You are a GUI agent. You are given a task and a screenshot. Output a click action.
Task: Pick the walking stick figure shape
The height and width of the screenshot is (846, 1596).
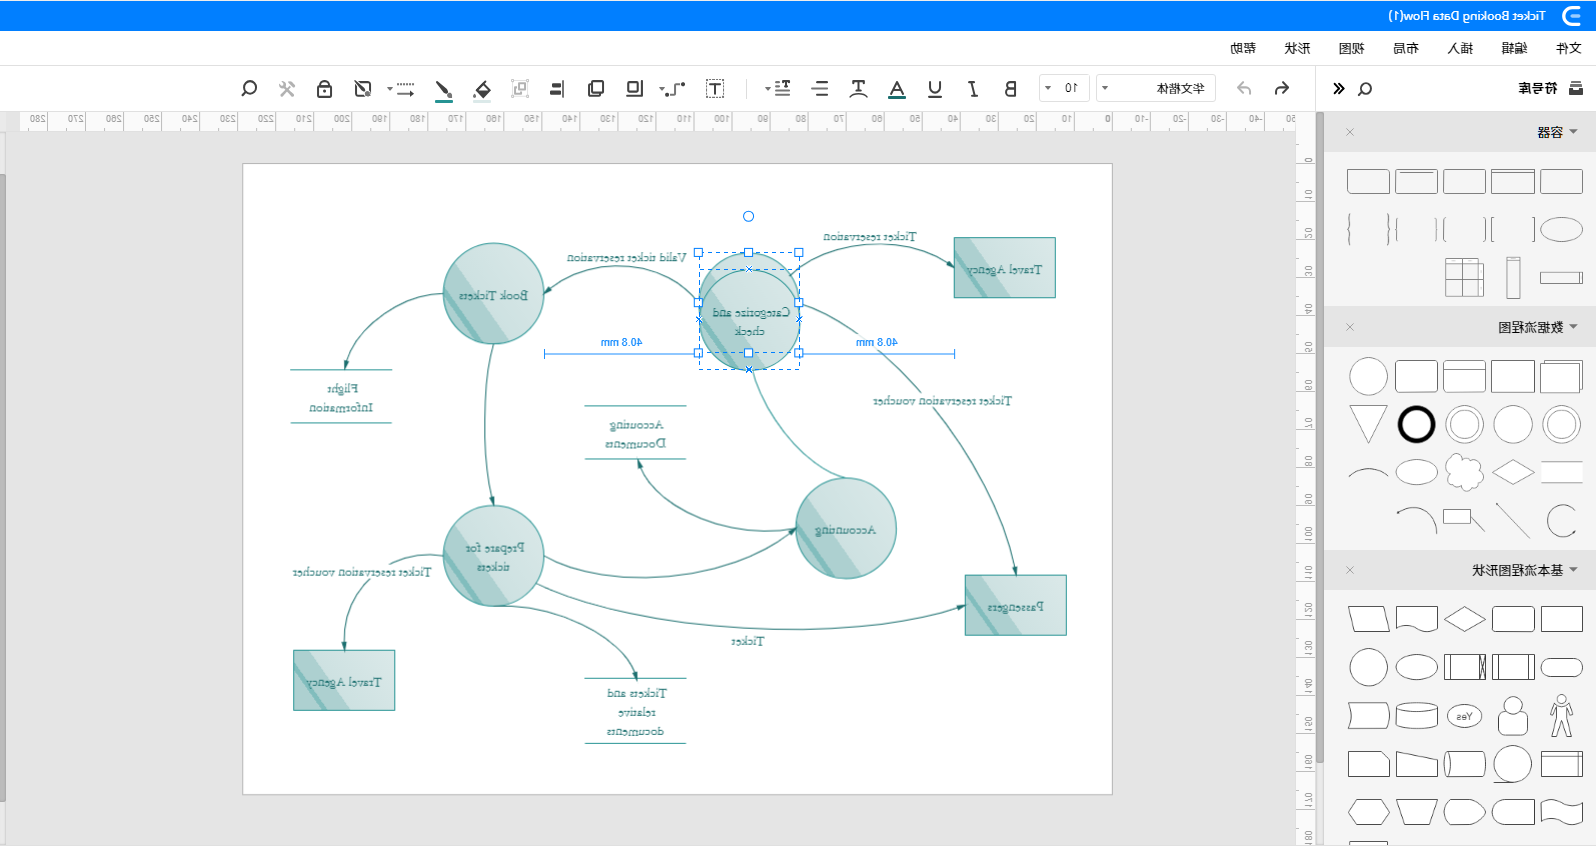(x=1561, y=716)
